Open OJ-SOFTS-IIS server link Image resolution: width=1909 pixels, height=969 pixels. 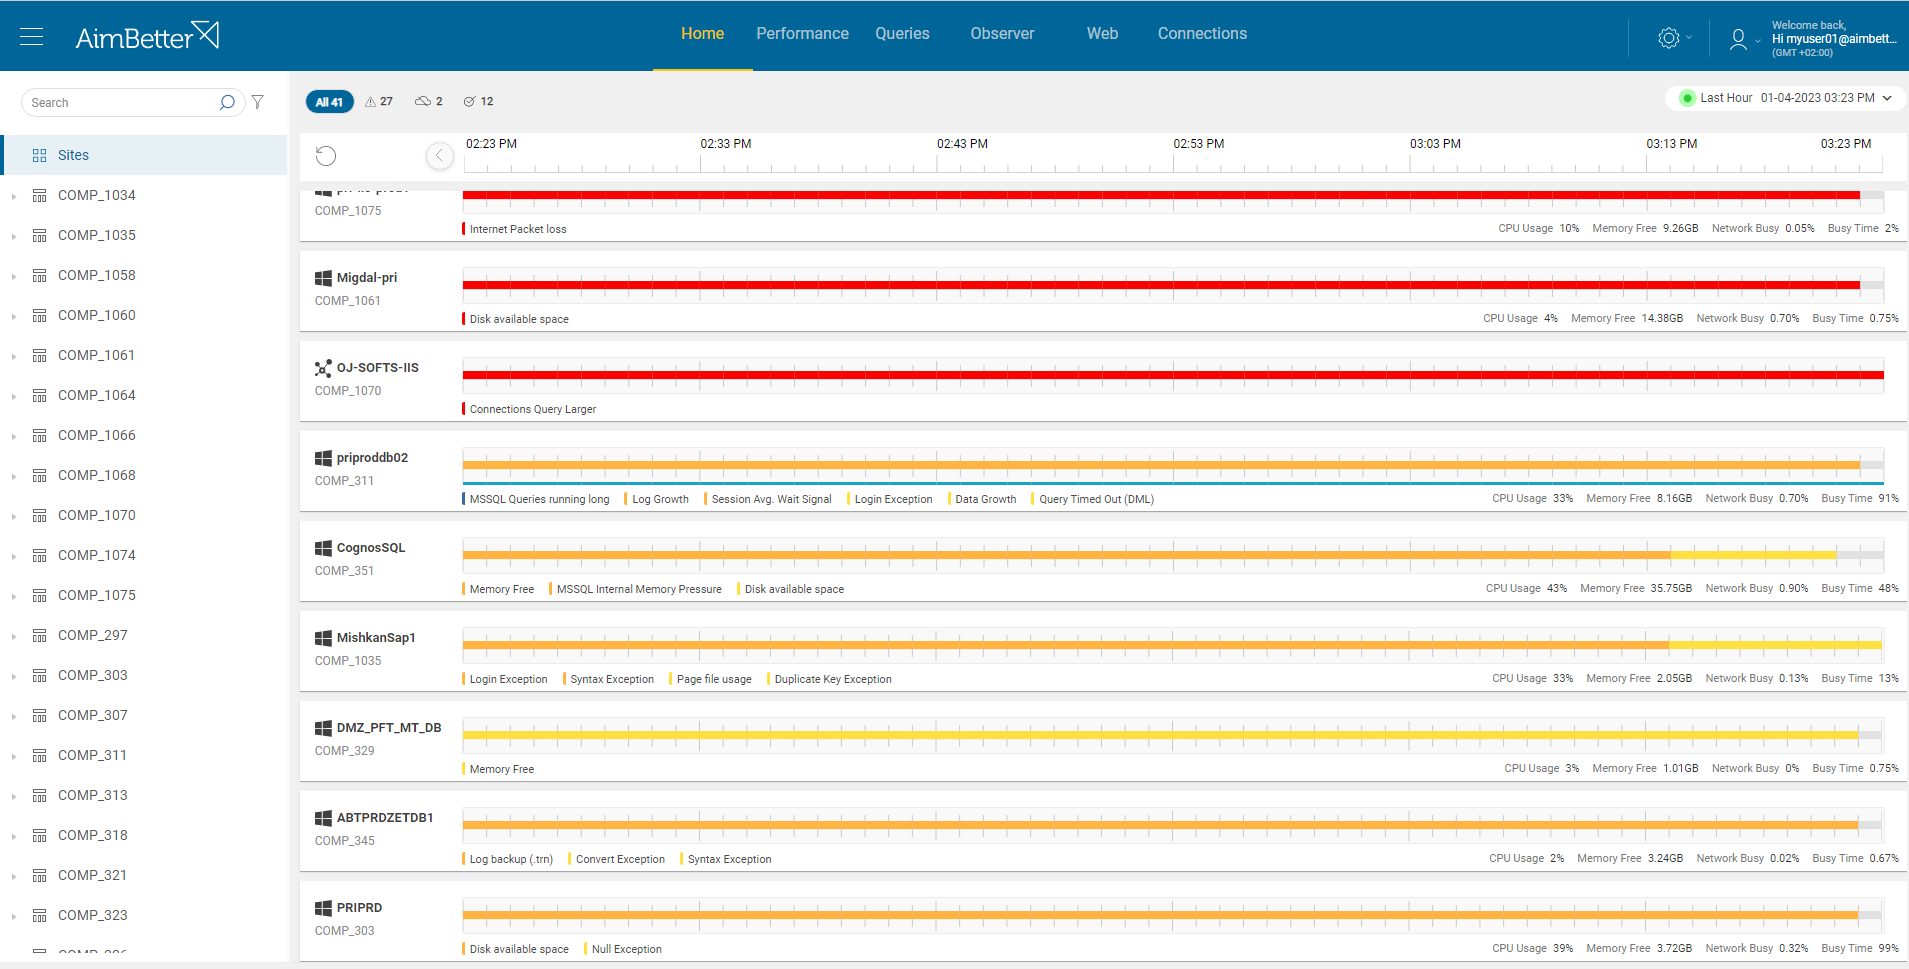click(x=377, y=368)
